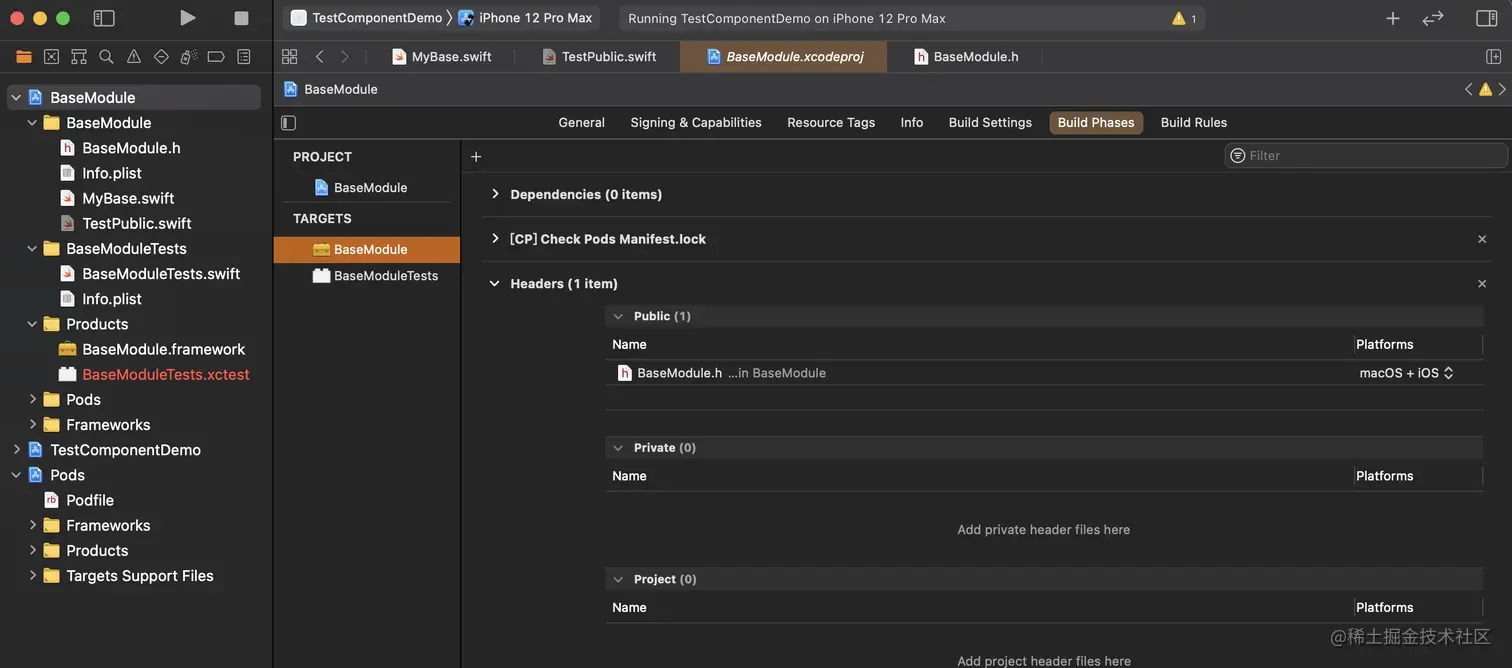The width and height of the screenshot is (1512, 668).
Task: Run the project with the play button
Action: coord(187,18)
